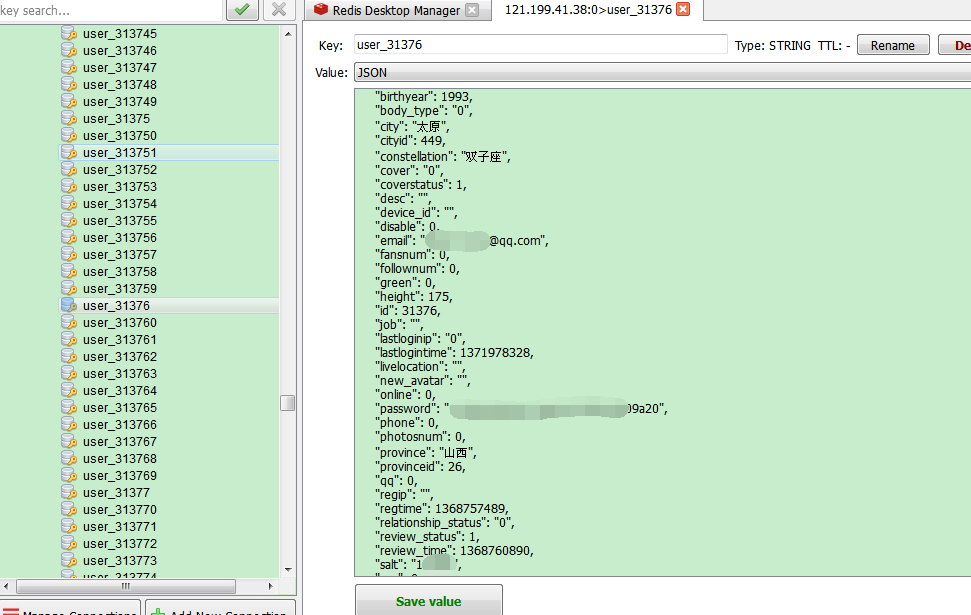Click the "regtime": 1368757489 line
971x615 pixels.
point(442,509)
